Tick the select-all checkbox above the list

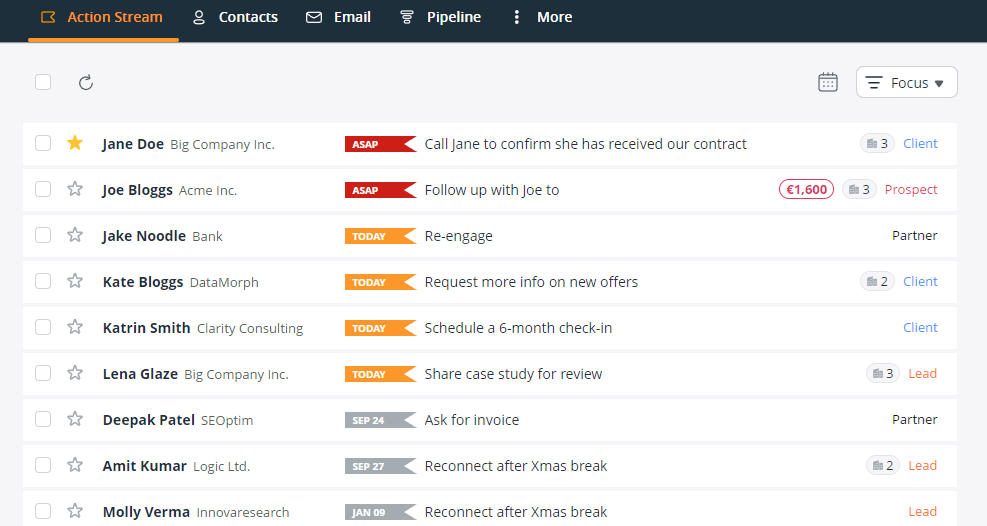click(43, 82)
